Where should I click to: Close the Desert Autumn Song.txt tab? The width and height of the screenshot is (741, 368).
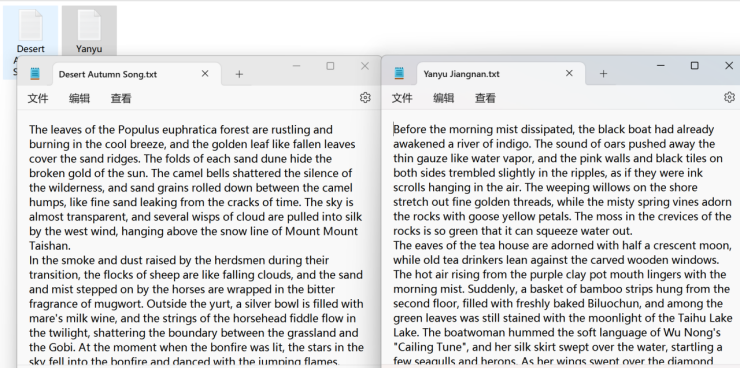click(x=205, y=74)
